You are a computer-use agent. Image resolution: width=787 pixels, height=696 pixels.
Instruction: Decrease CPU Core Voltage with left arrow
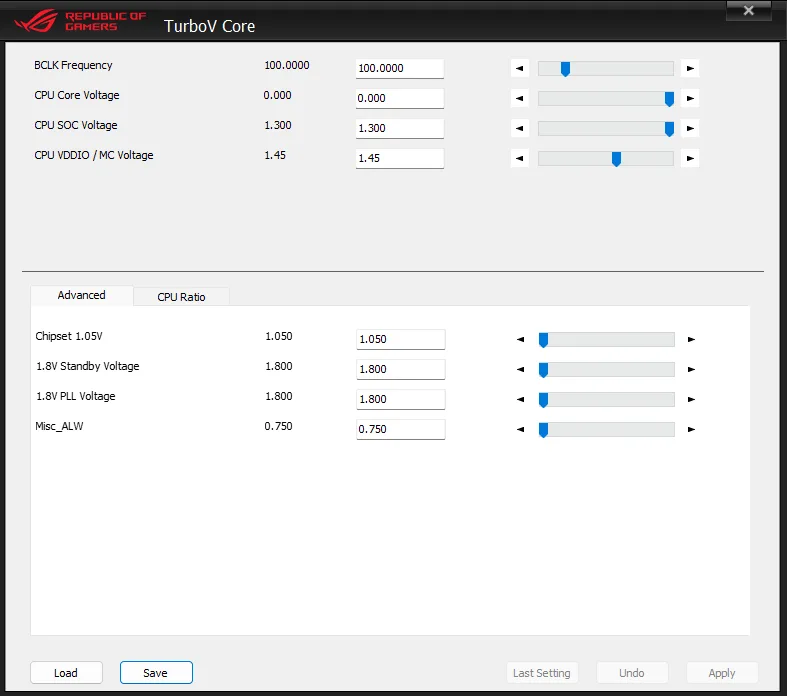click(519, 98)
